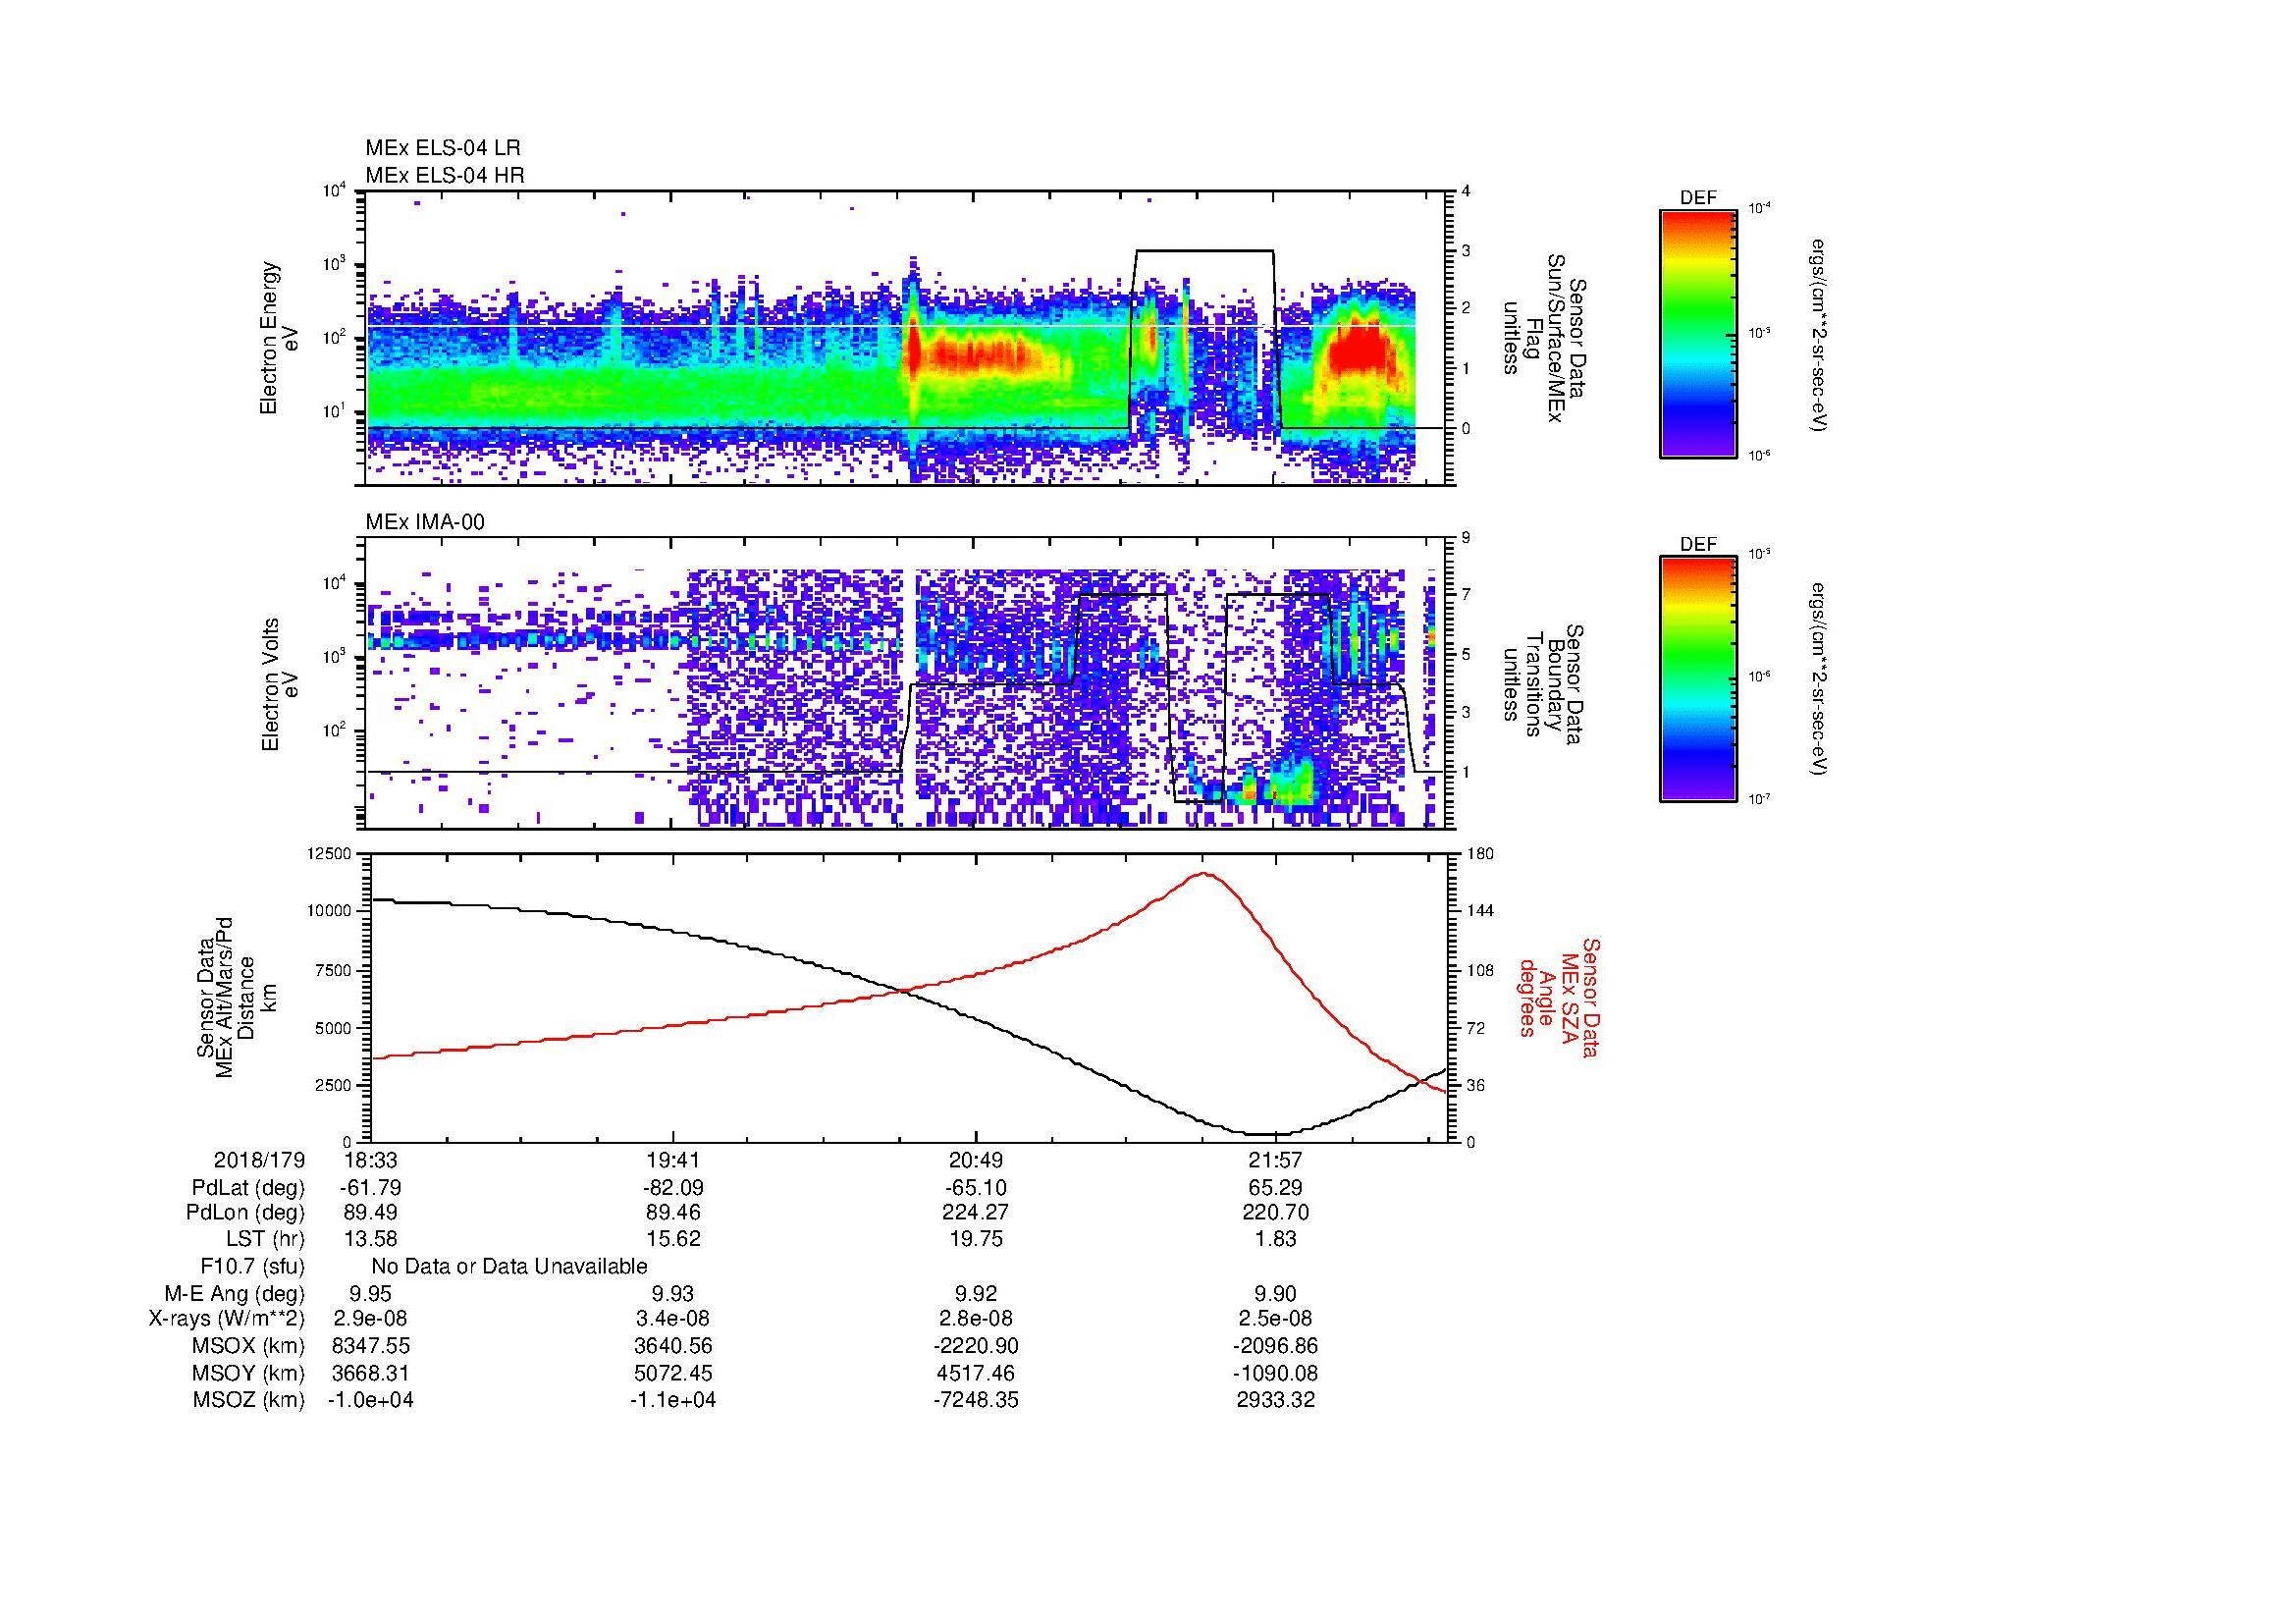Click the MSOY value "-1090.08"

tap(1276, 1373)
